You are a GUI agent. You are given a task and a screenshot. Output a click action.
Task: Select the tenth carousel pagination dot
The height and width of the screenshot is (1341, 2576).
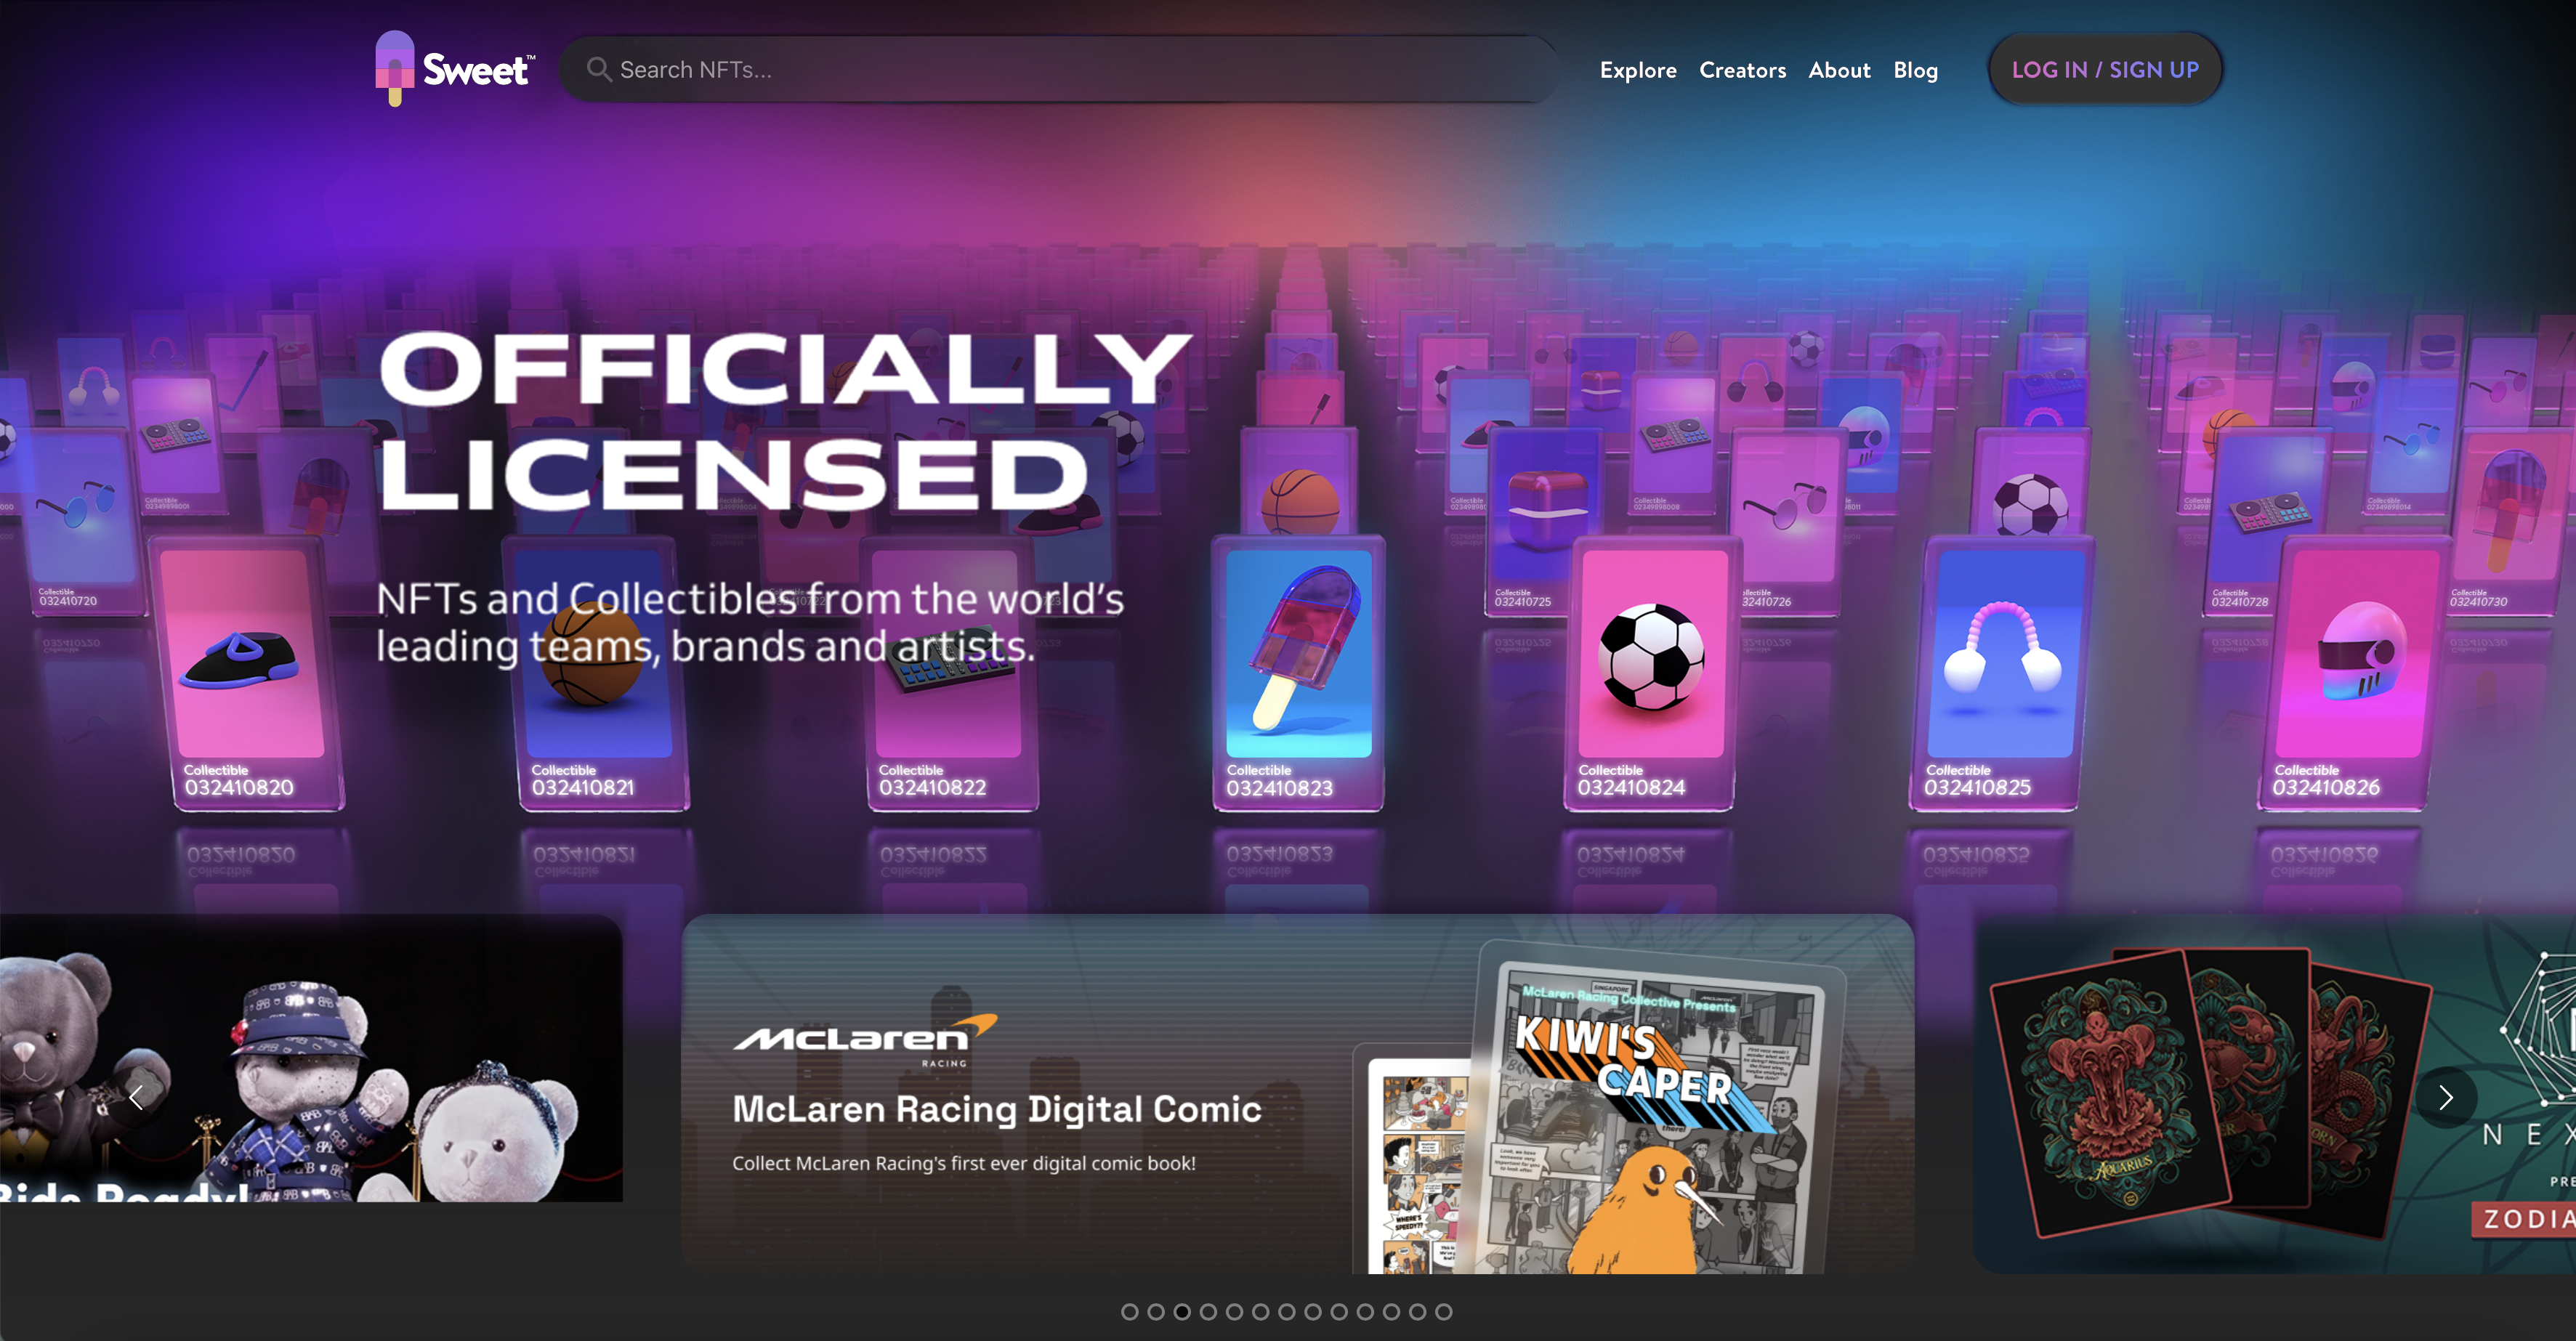1365,1311
